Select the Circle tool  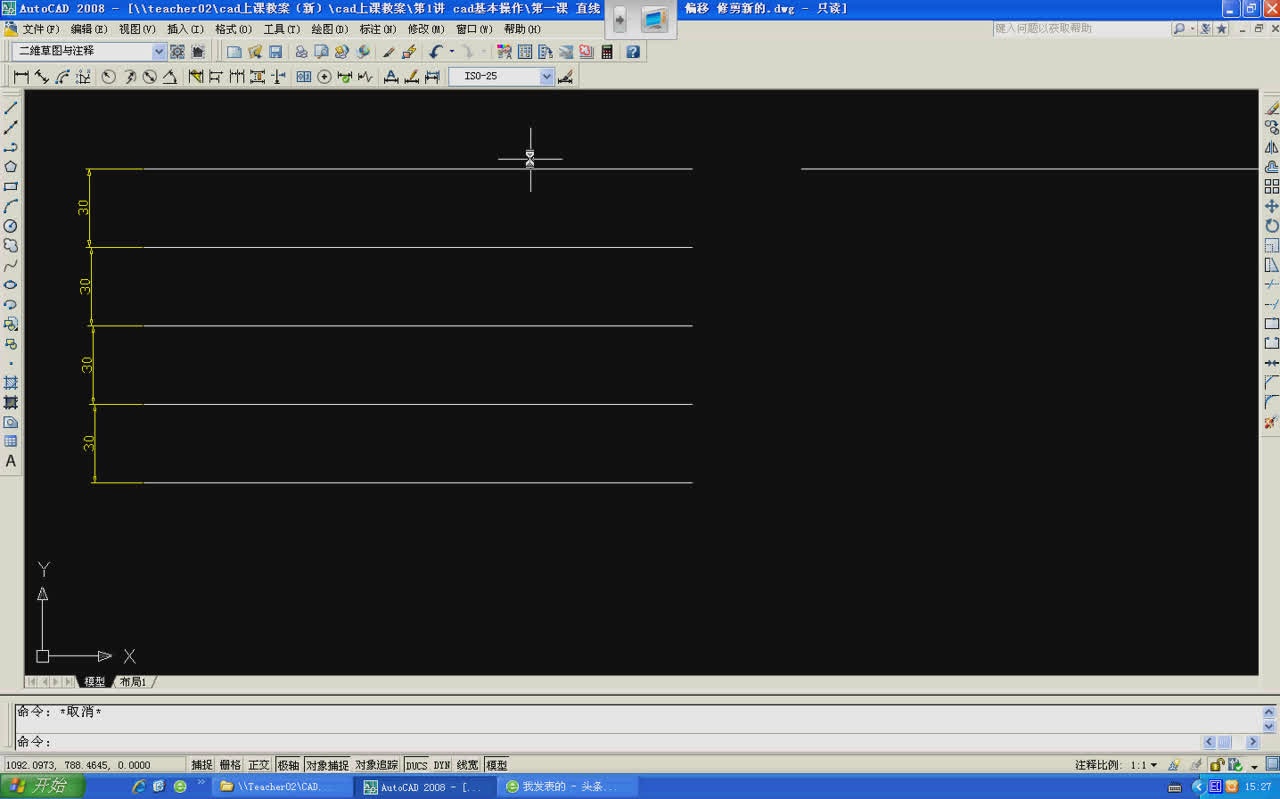point(11,226)
